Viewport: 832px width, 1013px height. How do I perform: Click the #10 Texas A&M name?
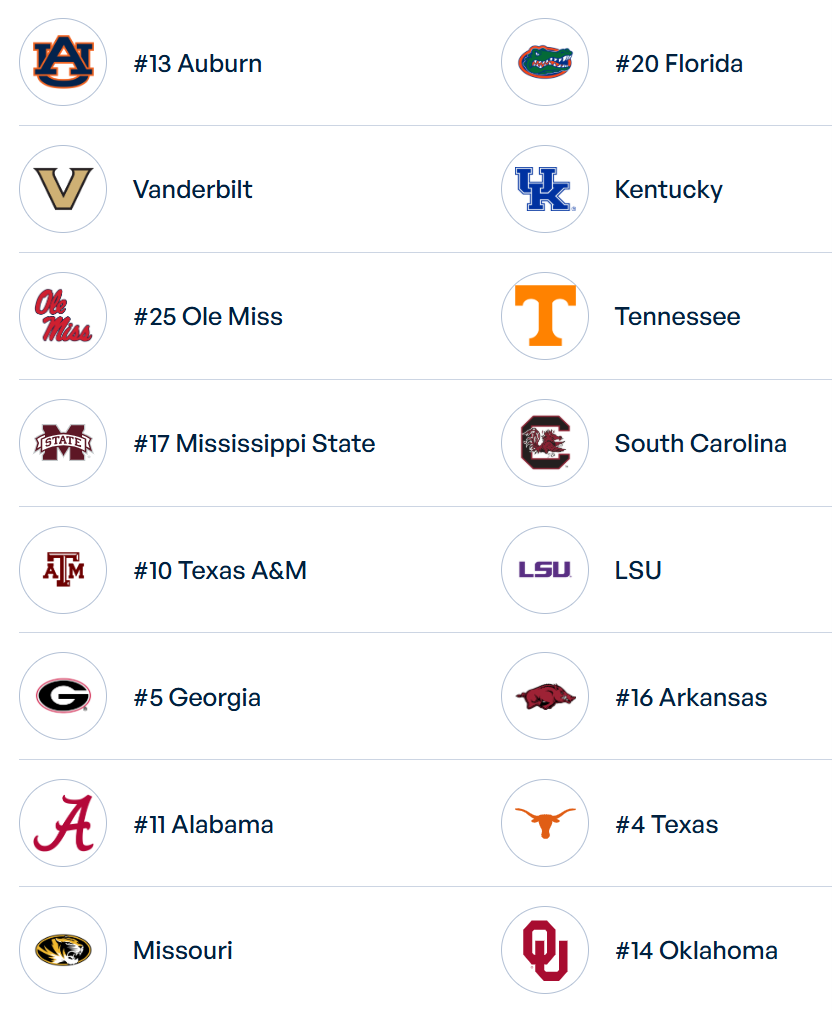[220, 570]
